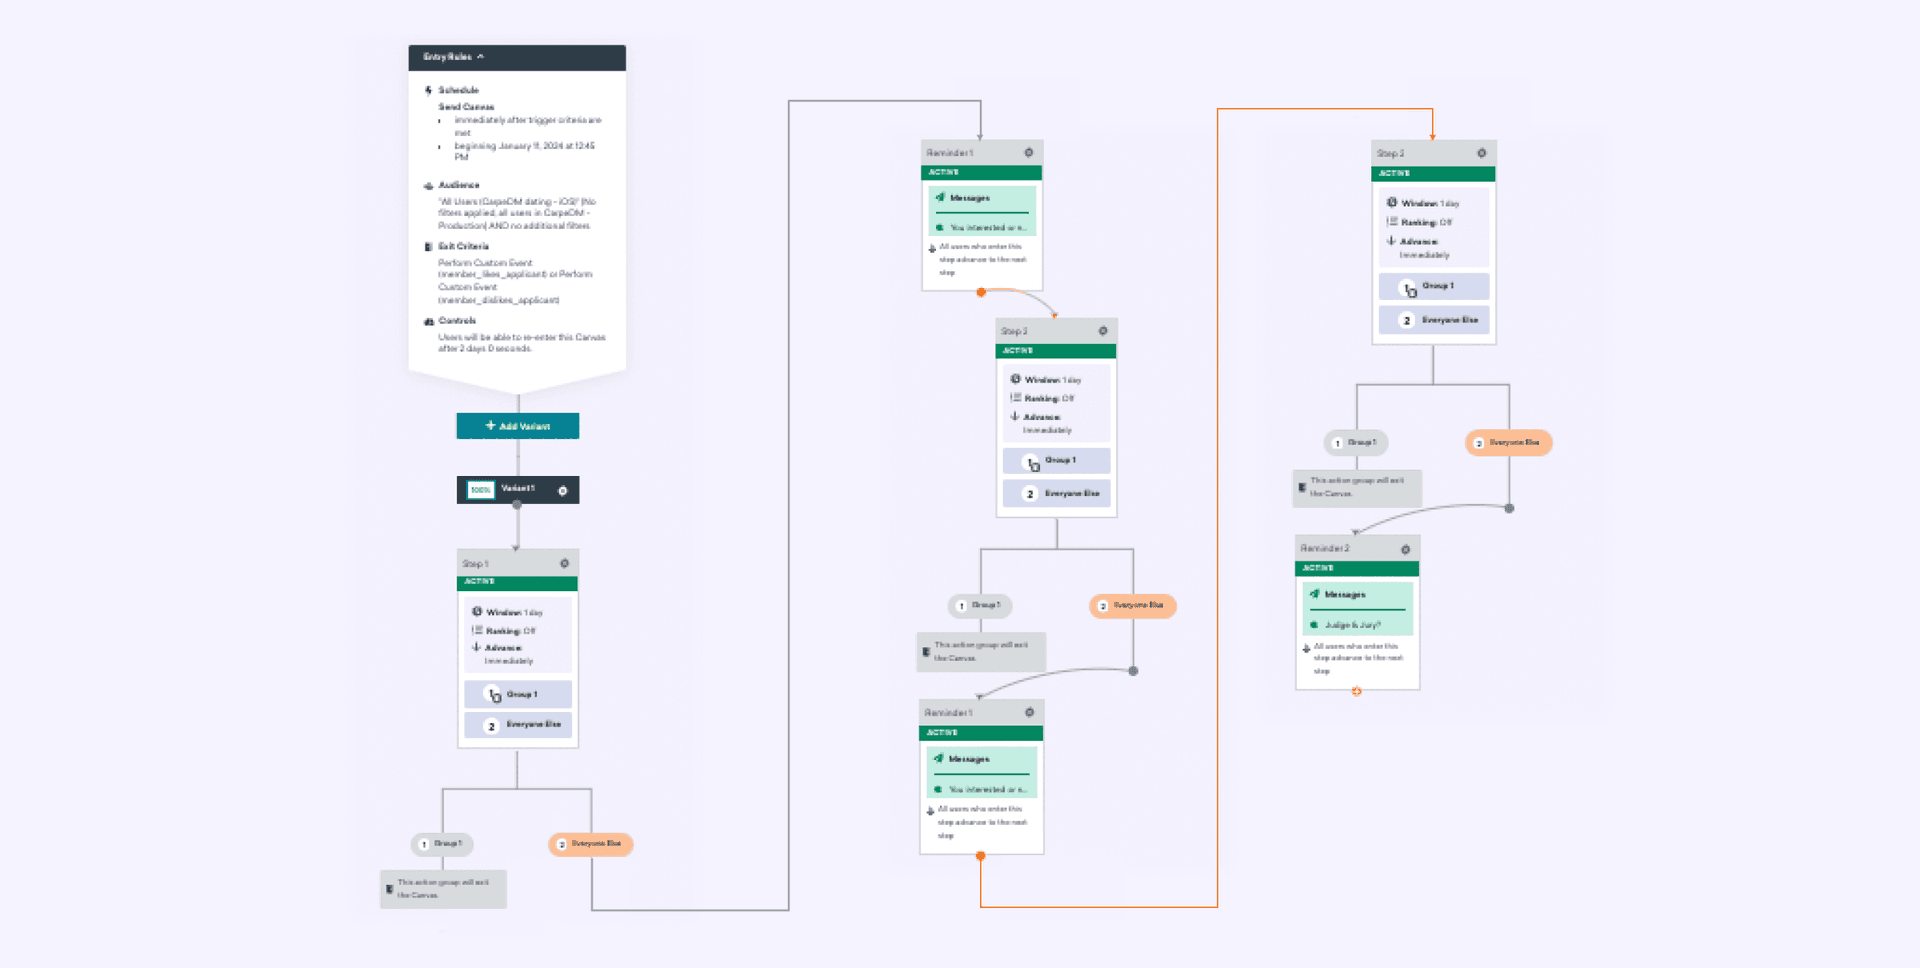The image size is (1920, 968).
Task: Click the Ranking: Off setting in Step 3
Action: coord(1041,398)
